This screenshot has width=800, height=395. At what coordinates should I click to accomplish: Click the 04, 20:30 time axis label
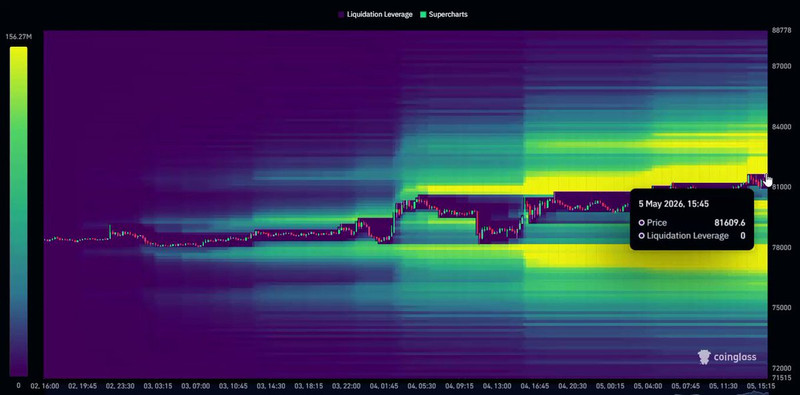(x=573, y=386)
